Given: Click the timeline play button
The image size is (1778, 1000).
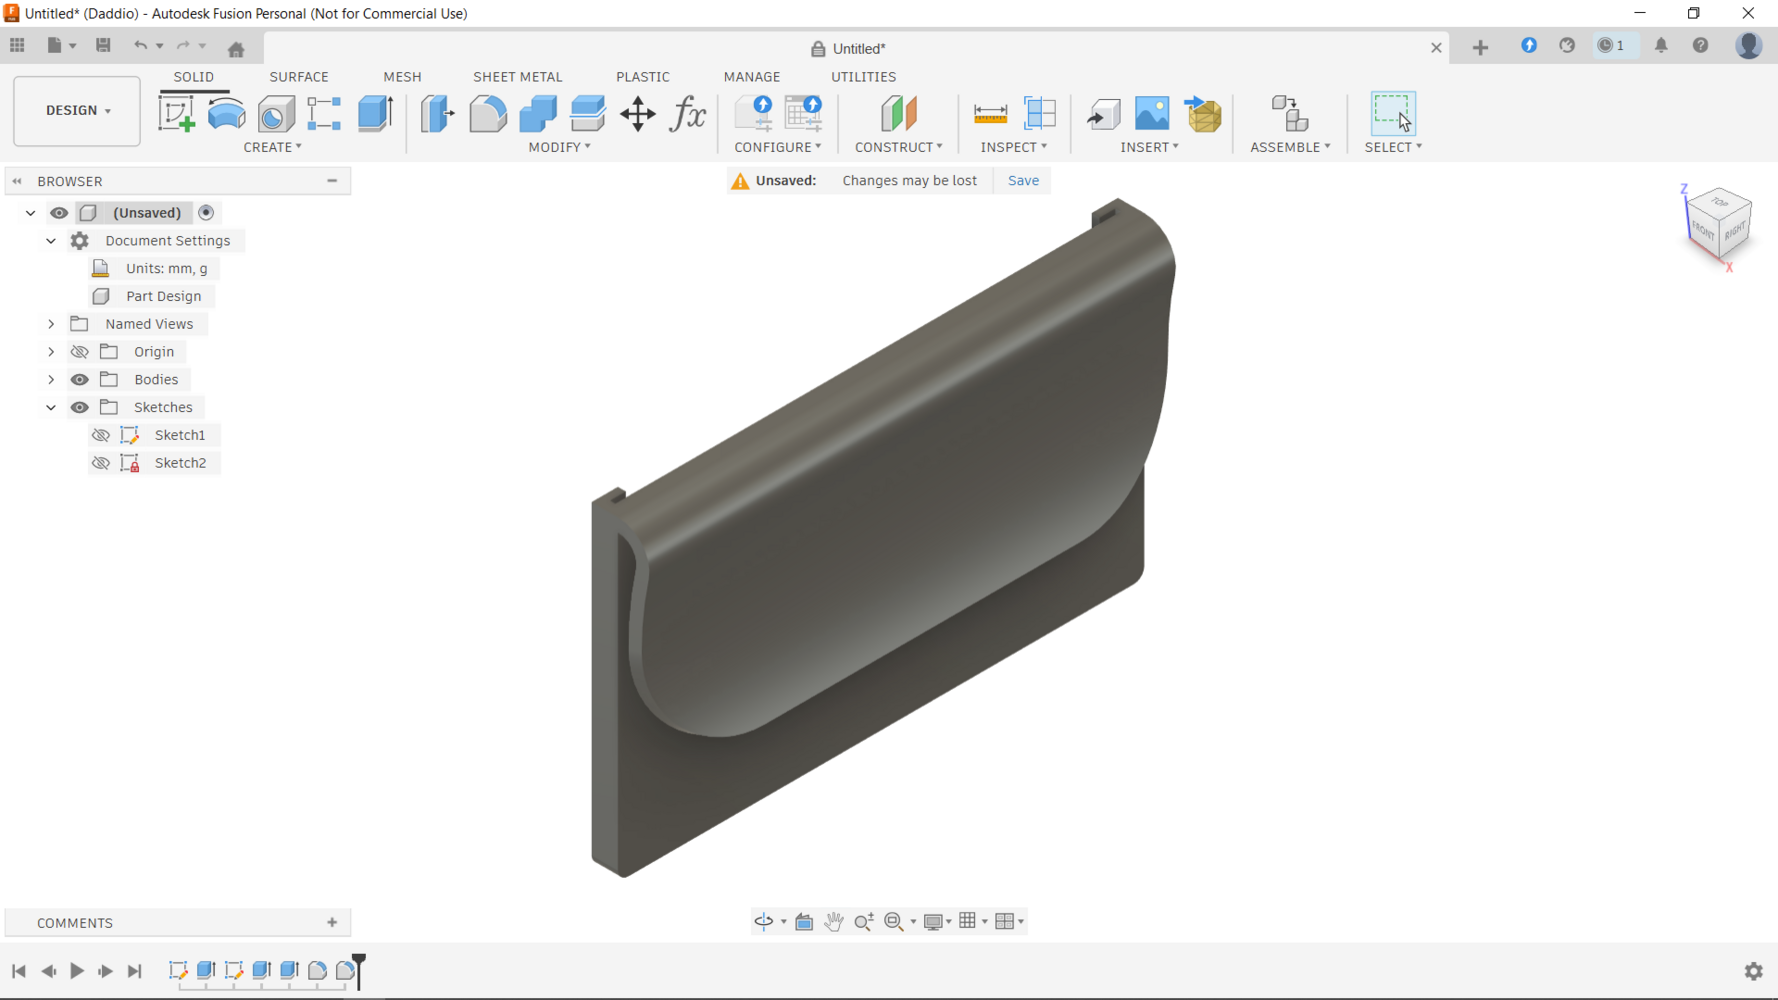Looking at the screenshot, I should coord(77,971).
